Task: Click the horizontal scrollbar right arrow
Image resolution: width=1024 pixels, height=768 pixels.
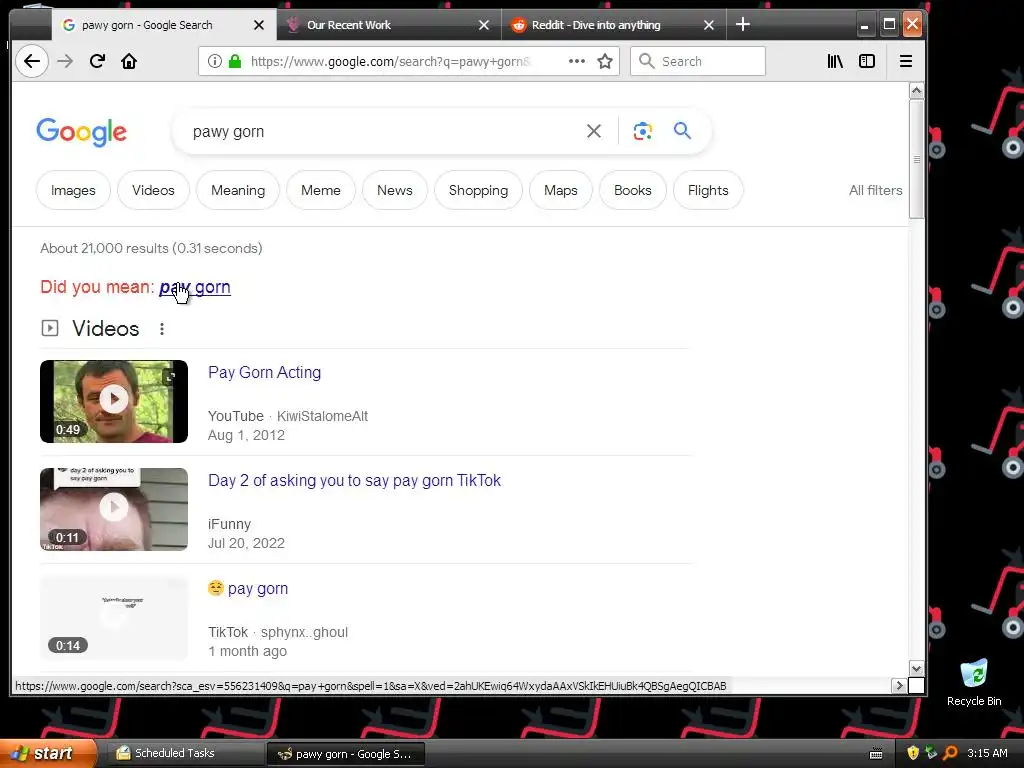Action: [899, 686]
